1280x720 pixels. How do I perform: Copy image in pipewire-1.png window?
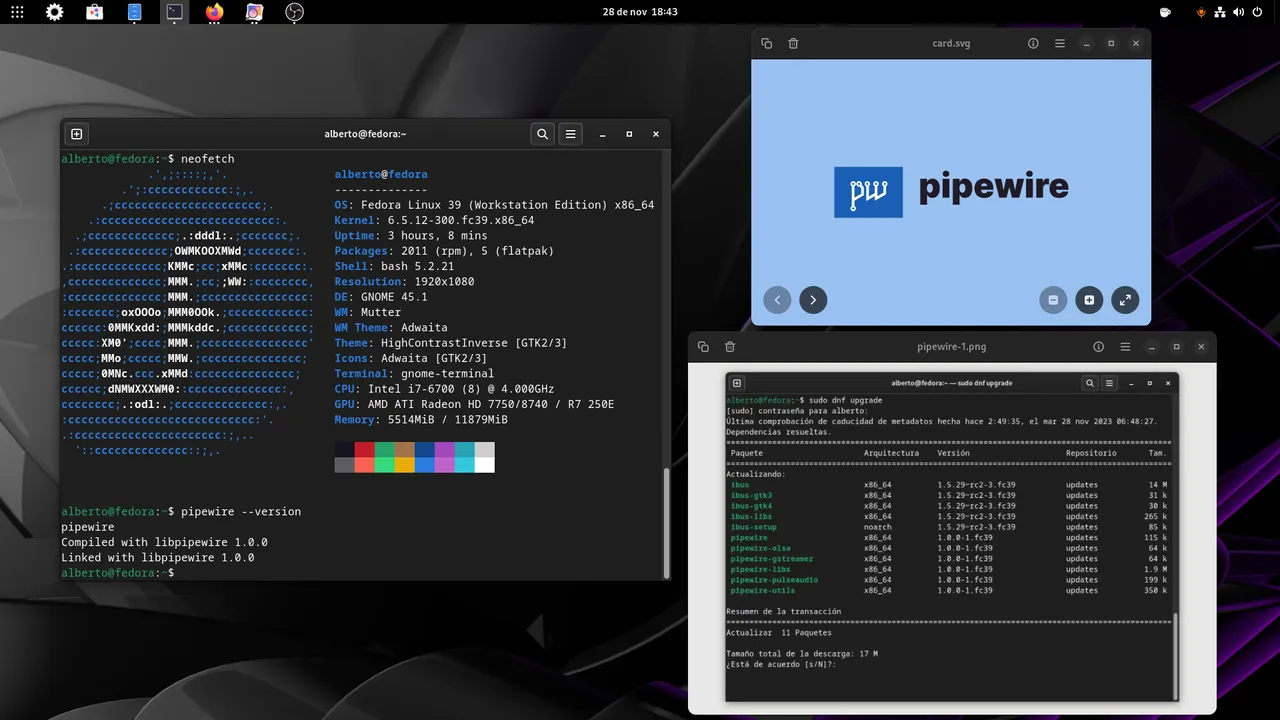point(703,347)
